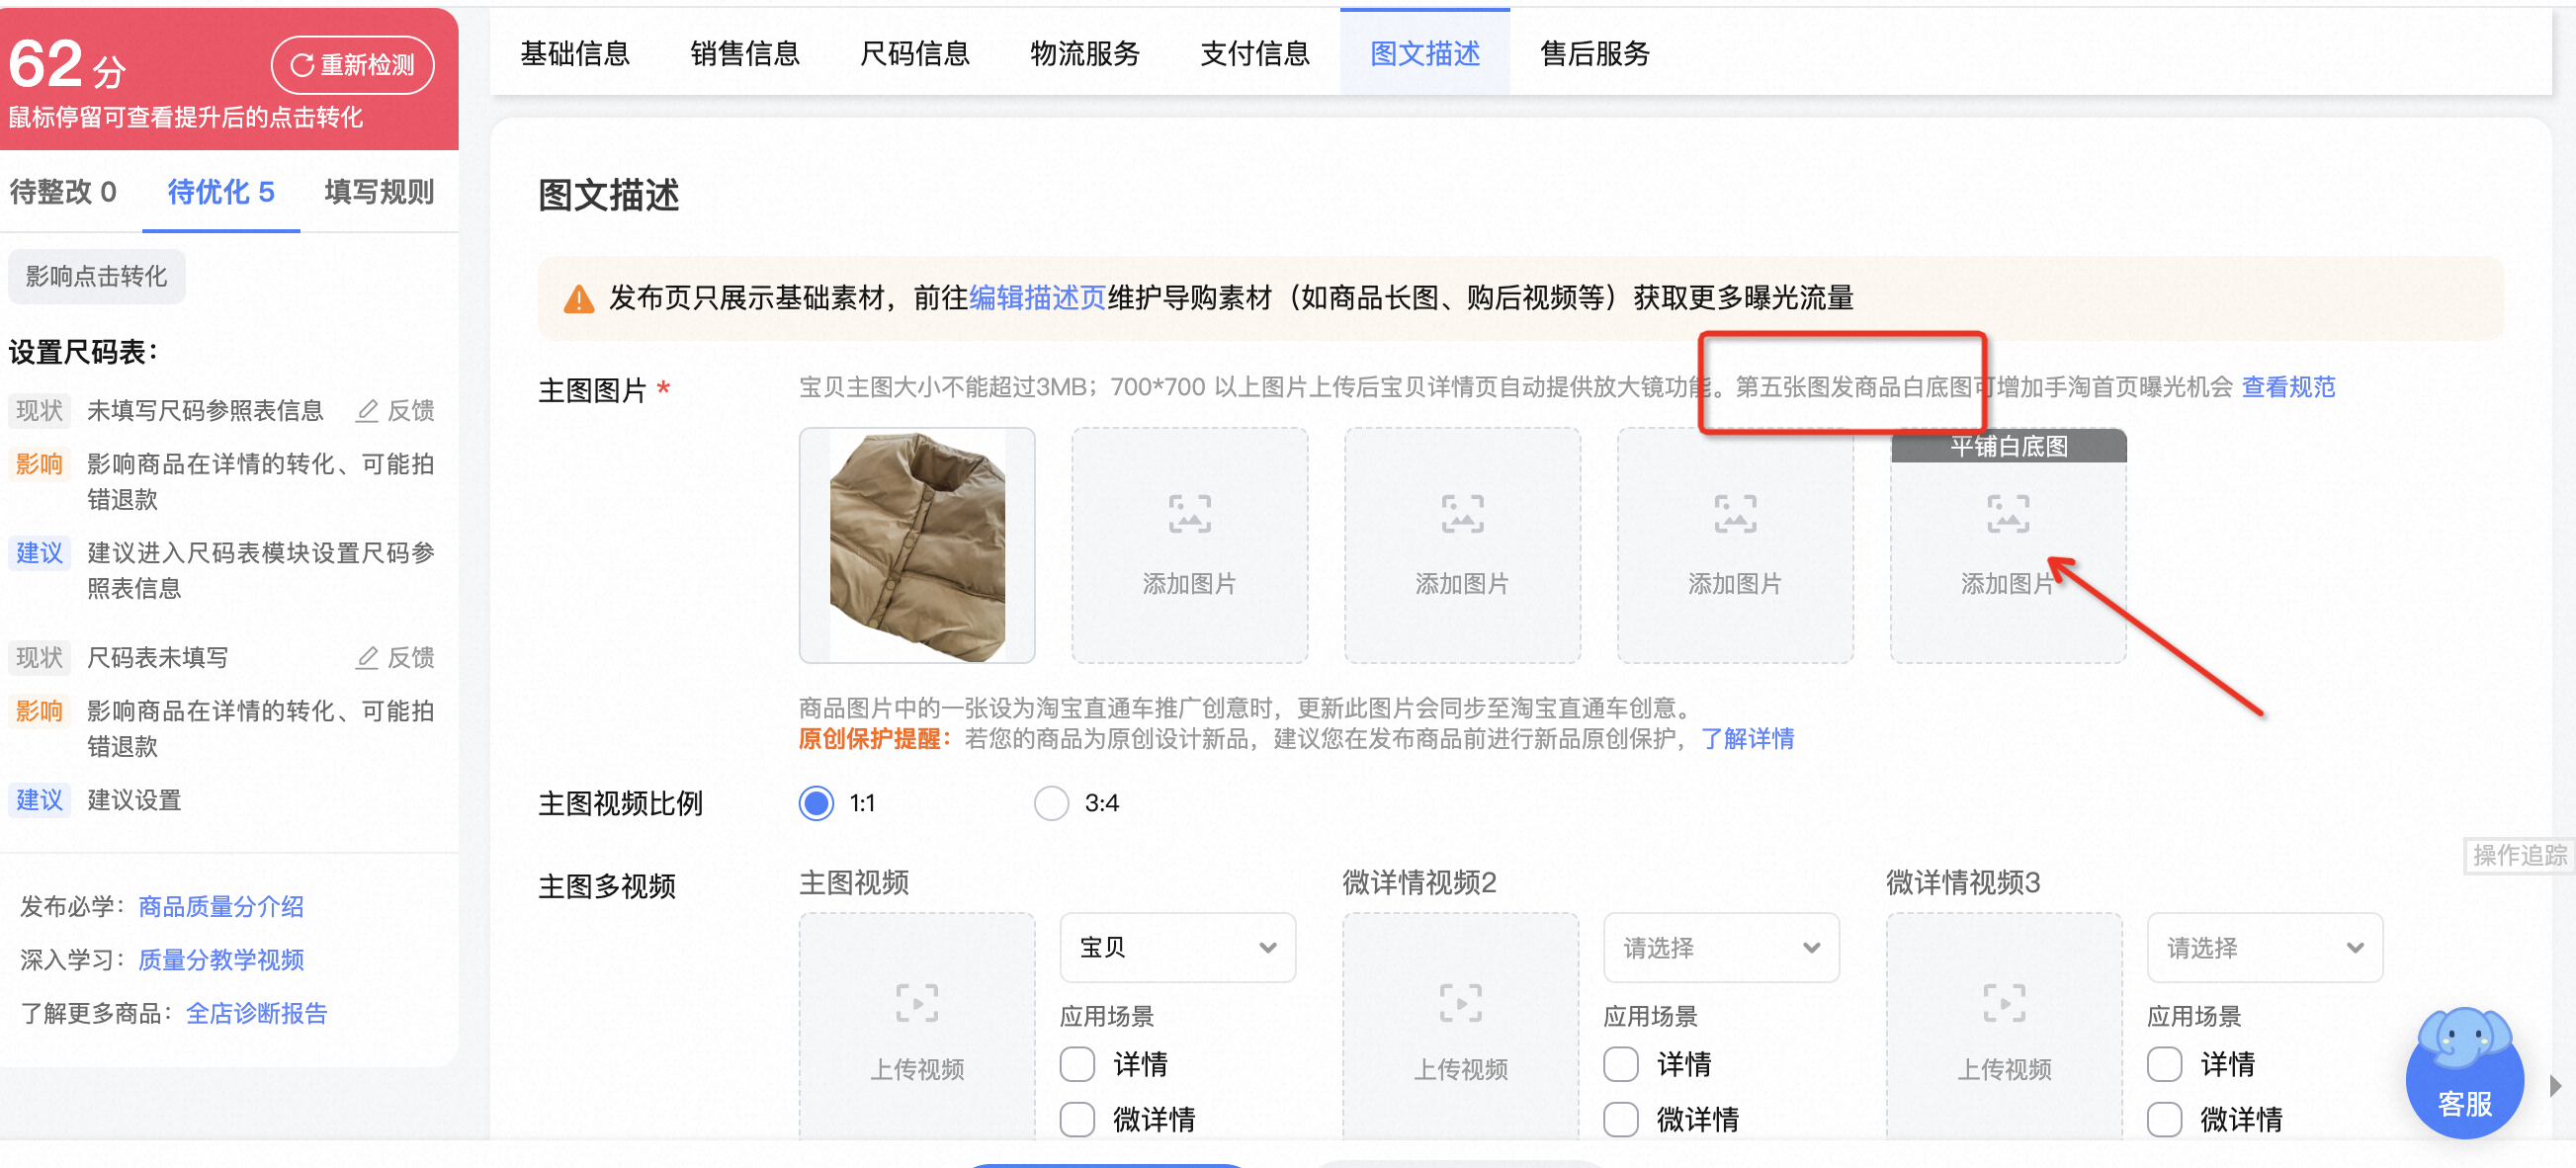
Task: Open the 请选择 dropdown for 微详情视频3
Action: click(2265, 947)
